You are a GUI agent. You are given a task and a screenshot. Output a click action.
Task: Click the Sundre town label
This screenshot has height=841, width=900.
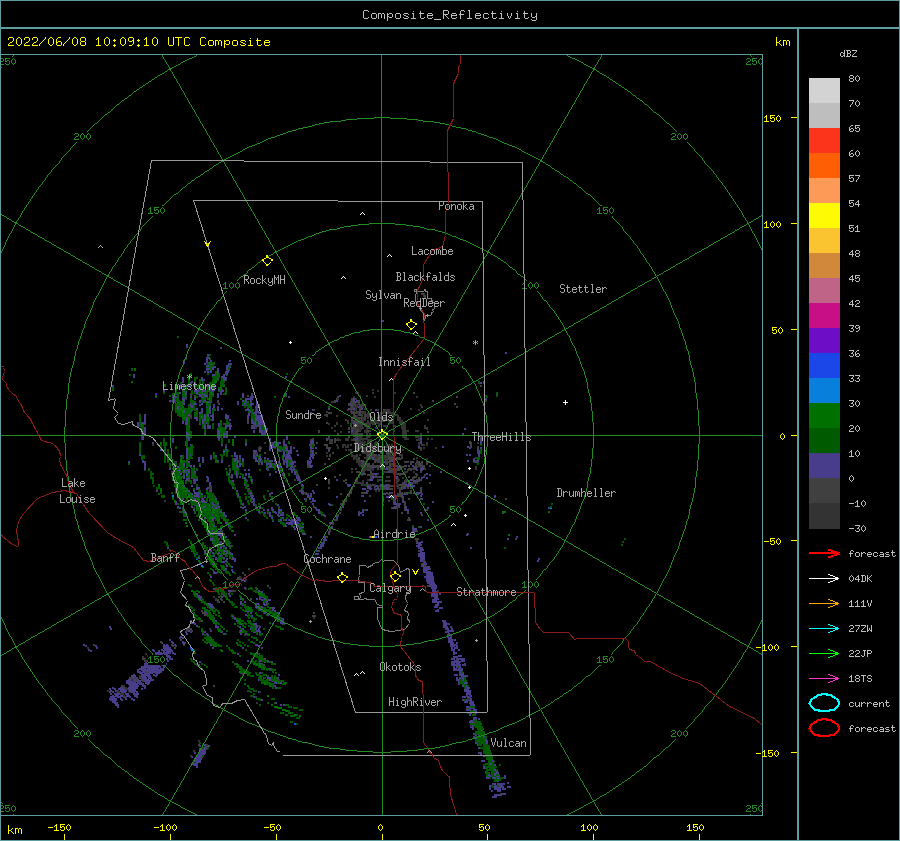[303, 414]
